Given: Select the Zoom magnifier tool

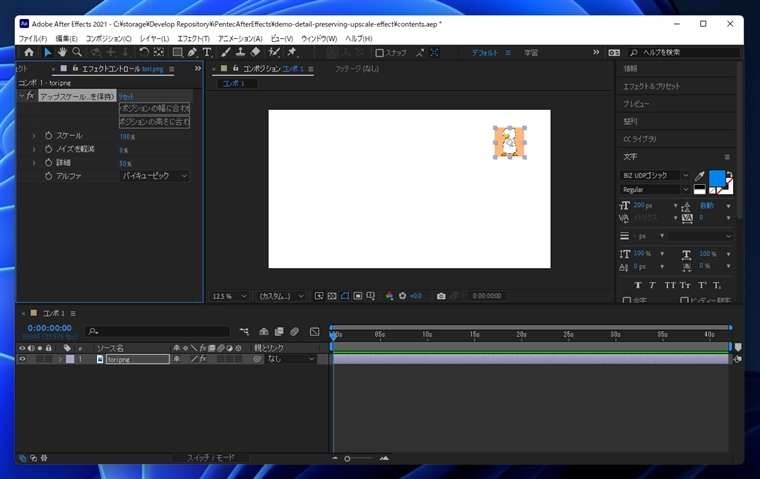Looking at the screenshot, I should point(77,52).
